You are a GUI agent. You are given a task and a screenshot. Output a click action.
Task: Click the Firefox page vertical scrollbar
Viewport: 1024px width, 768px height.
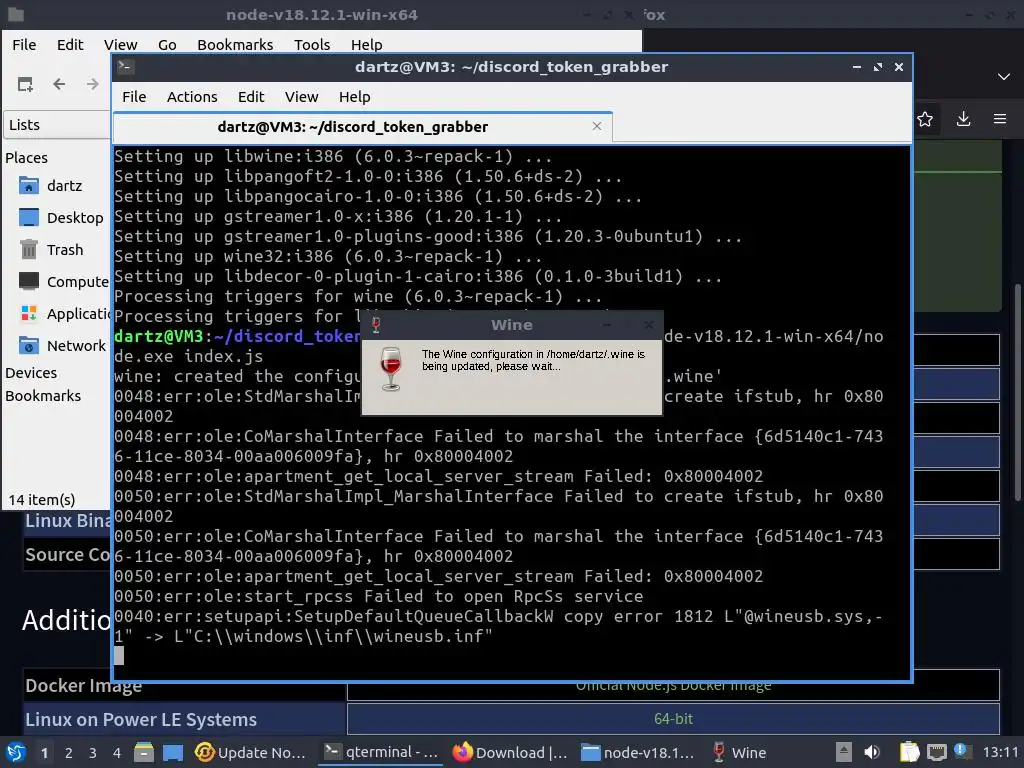tap(1017, 392)
